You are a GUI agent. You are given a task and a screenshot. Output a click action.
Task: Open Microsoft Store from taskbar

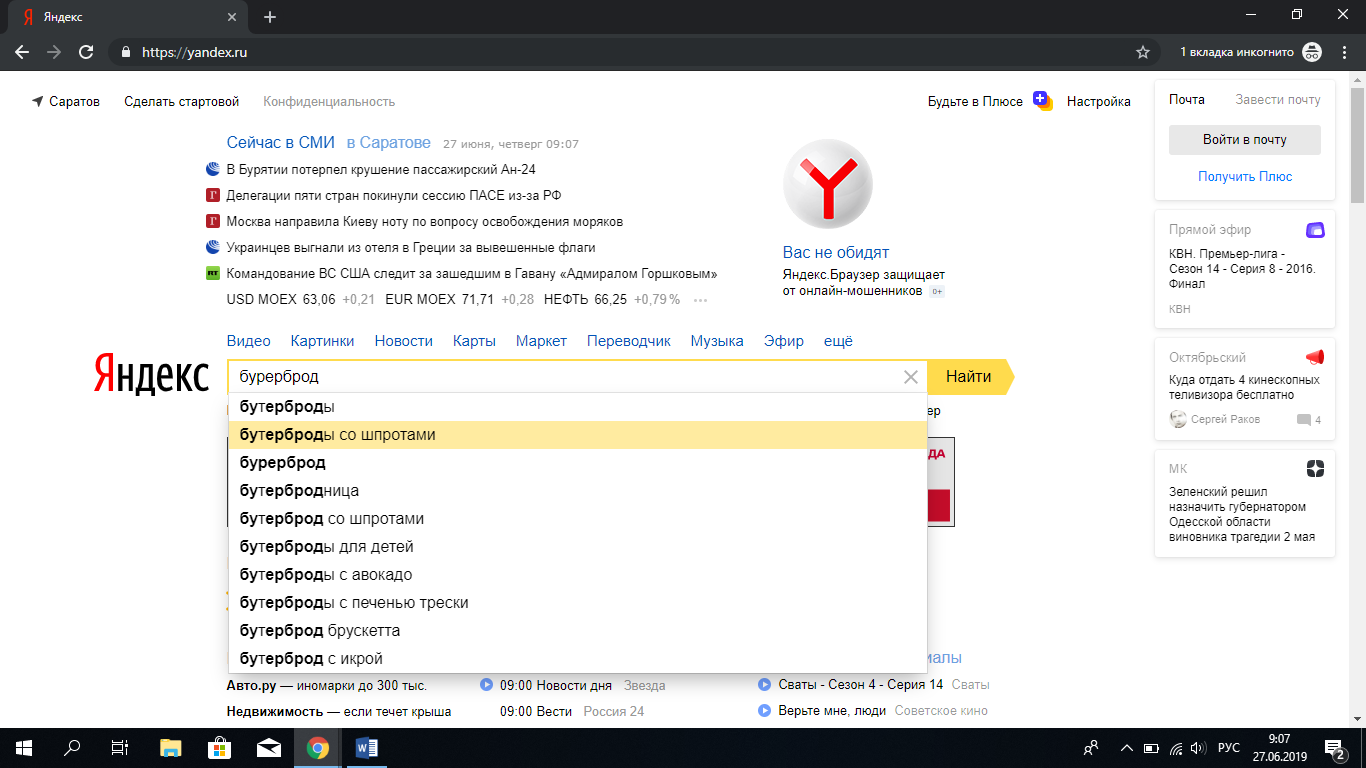click(219, 747)
